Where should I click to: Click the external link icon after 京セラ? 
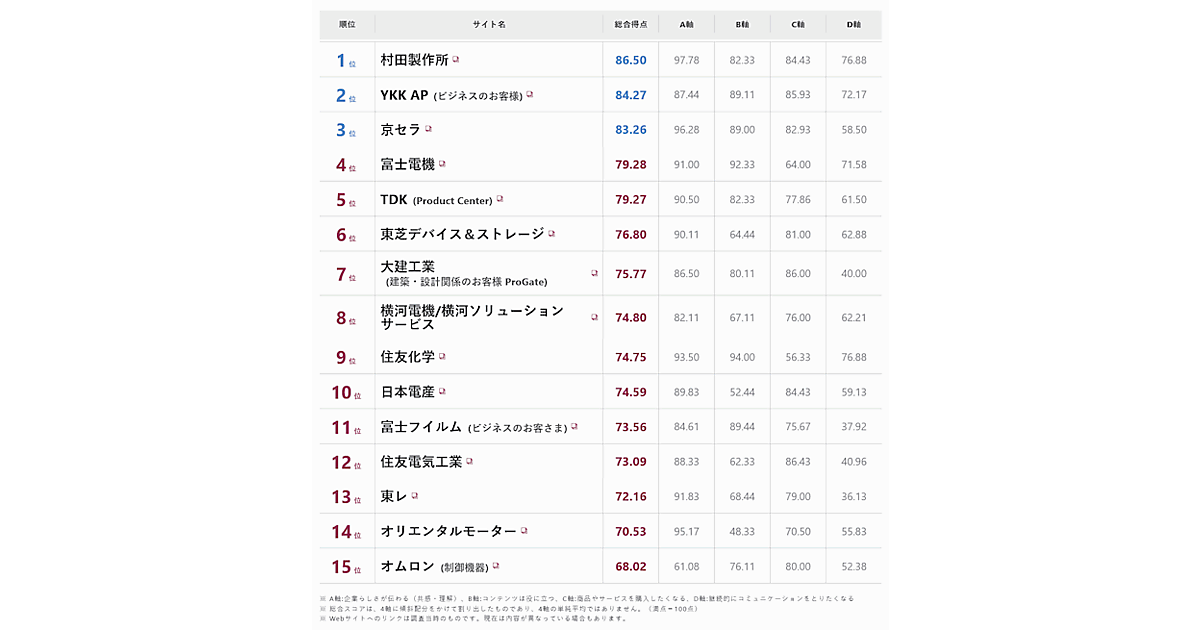429,129
